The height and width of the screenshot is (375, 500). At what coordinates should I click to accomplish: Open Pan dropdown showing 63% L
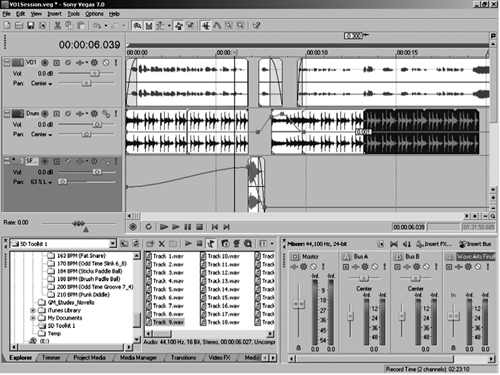coord(50,182)
